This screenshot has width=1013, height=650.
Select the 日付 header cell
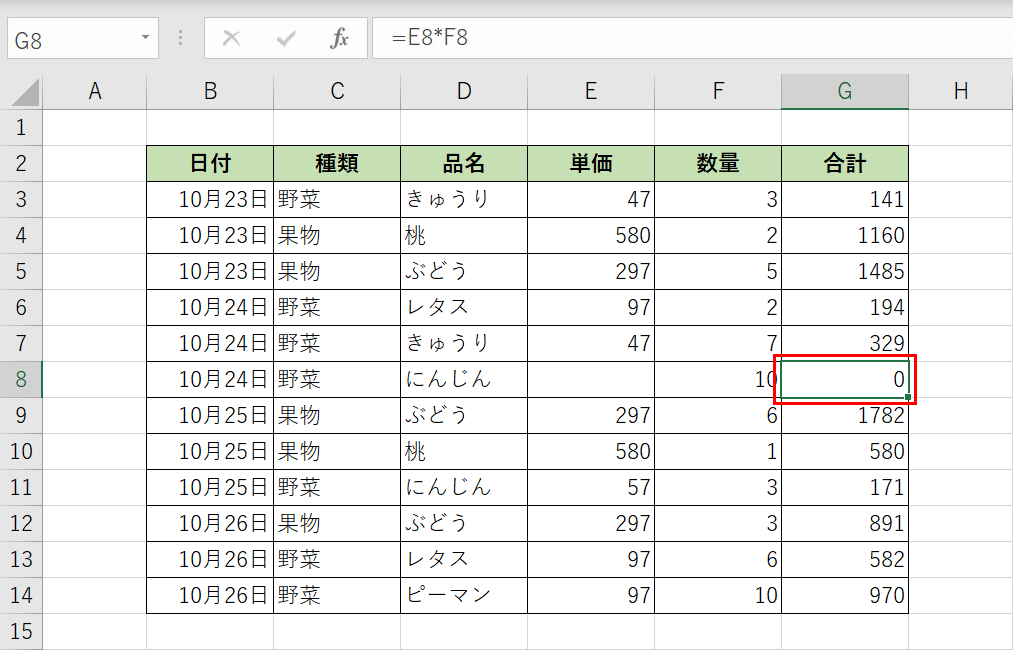pos(210,163)
